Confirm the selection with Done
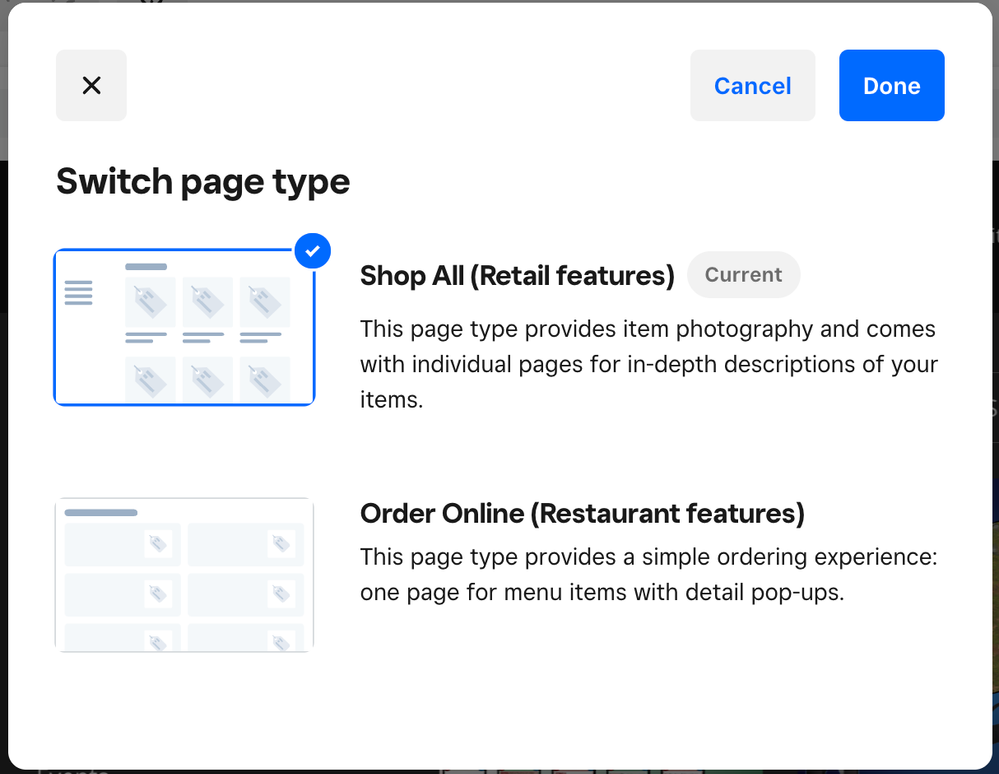999x774 pixels. (x=891, y=86)
